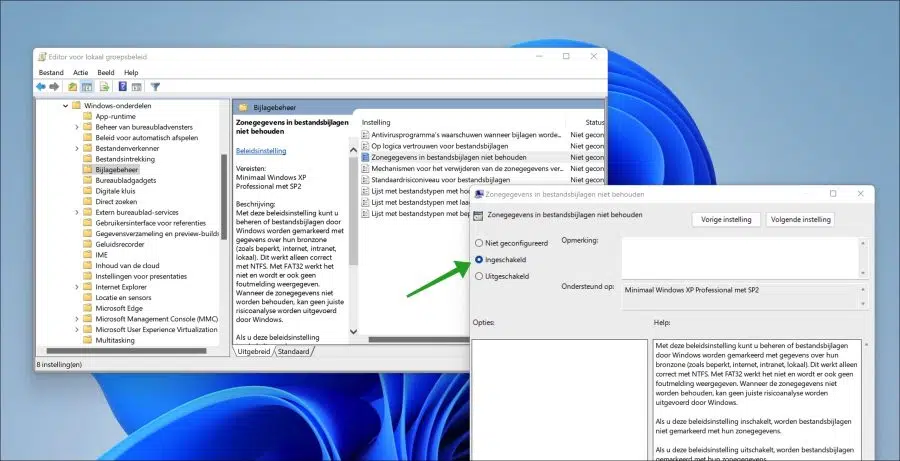Open help via the question mark toolbar icon
The image size is (900, 461).
122,87
